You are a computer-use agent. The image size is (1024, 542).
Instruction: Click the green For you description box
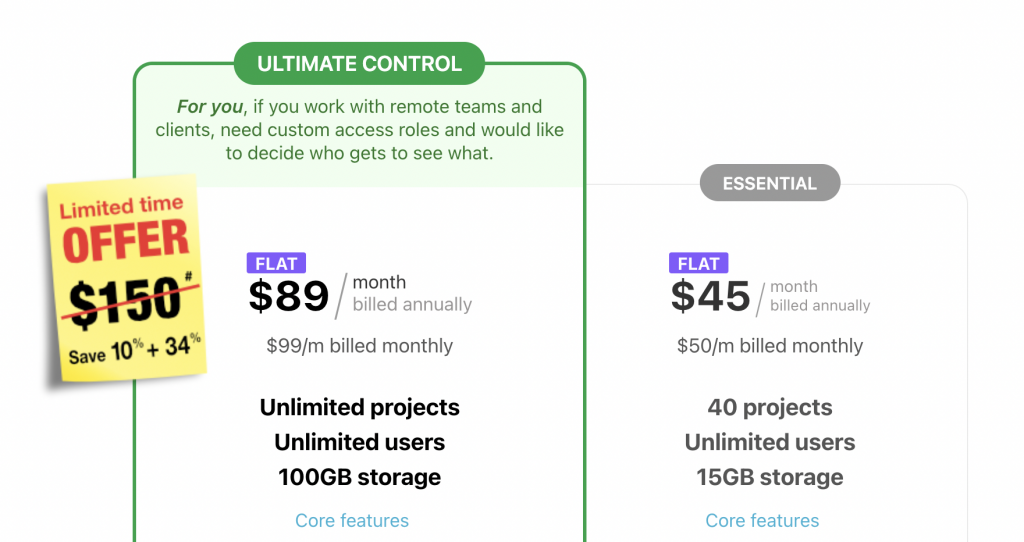coord(359,129)
